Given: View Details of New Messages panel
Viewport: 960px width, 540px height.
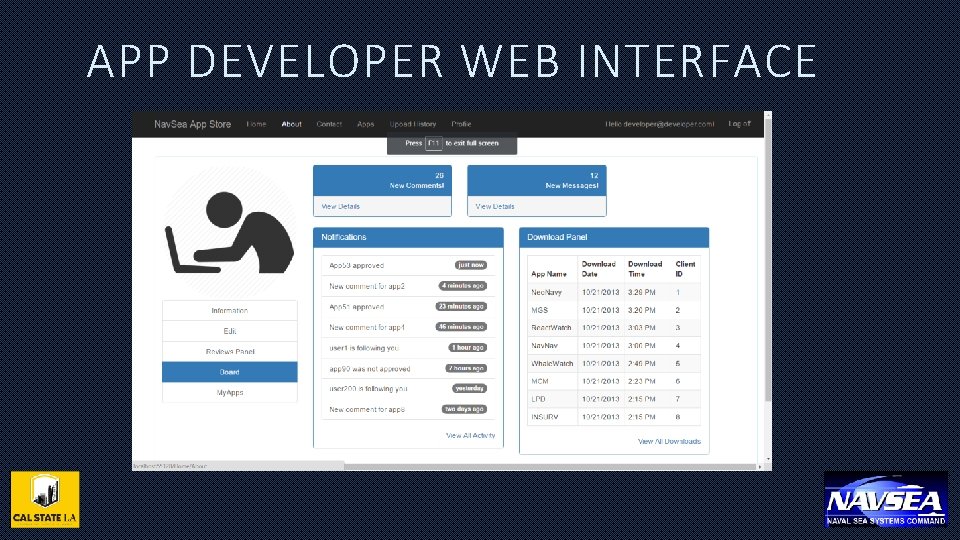Looking at the screenshot, I should pyautogui.click(x=495, y=207).
